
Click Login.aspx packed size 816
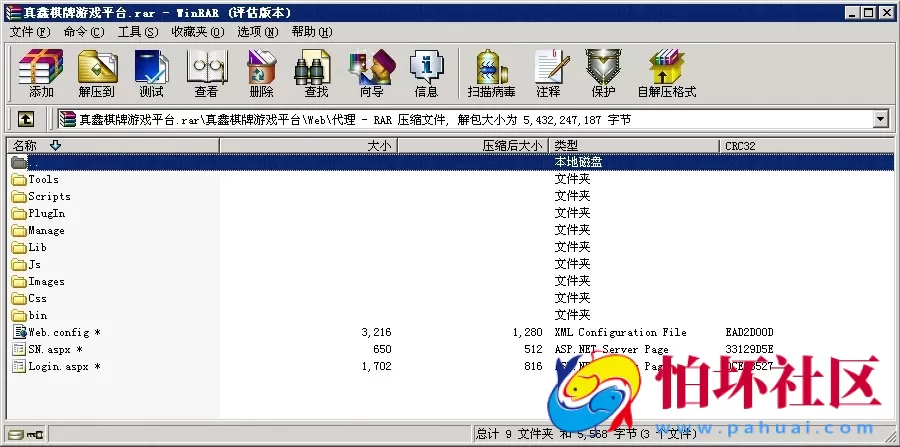click(x=533, y=366)
